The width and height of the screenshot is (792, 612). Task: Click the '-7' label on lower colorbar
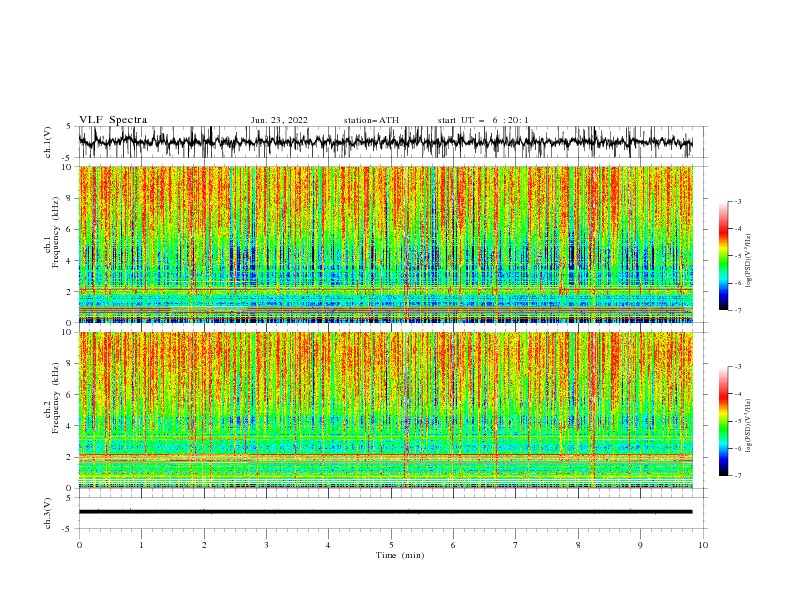(737, 476)
